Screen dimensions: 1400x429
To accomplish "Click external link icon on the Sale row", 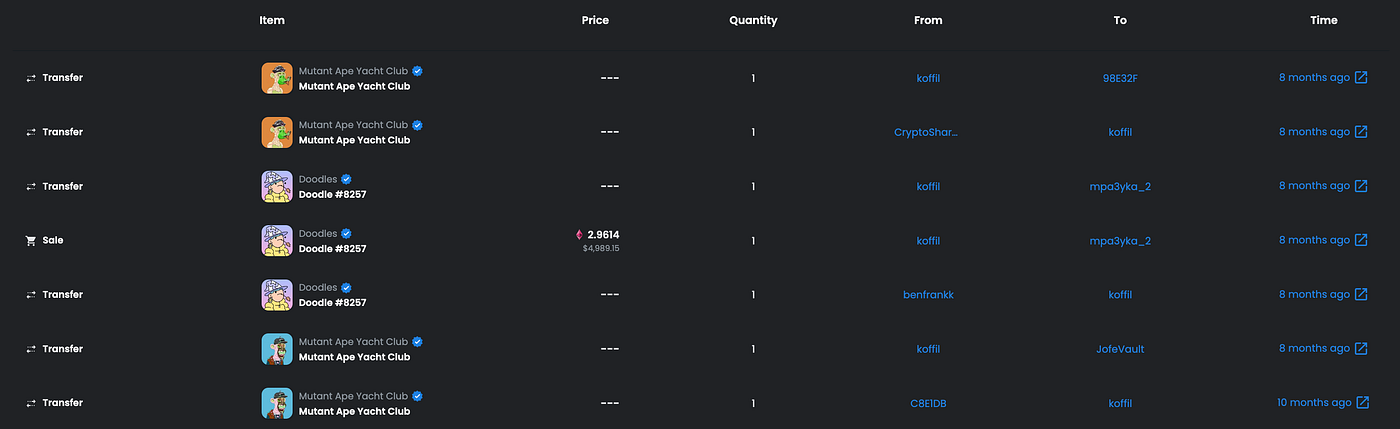I will (x=1361, y=240).
